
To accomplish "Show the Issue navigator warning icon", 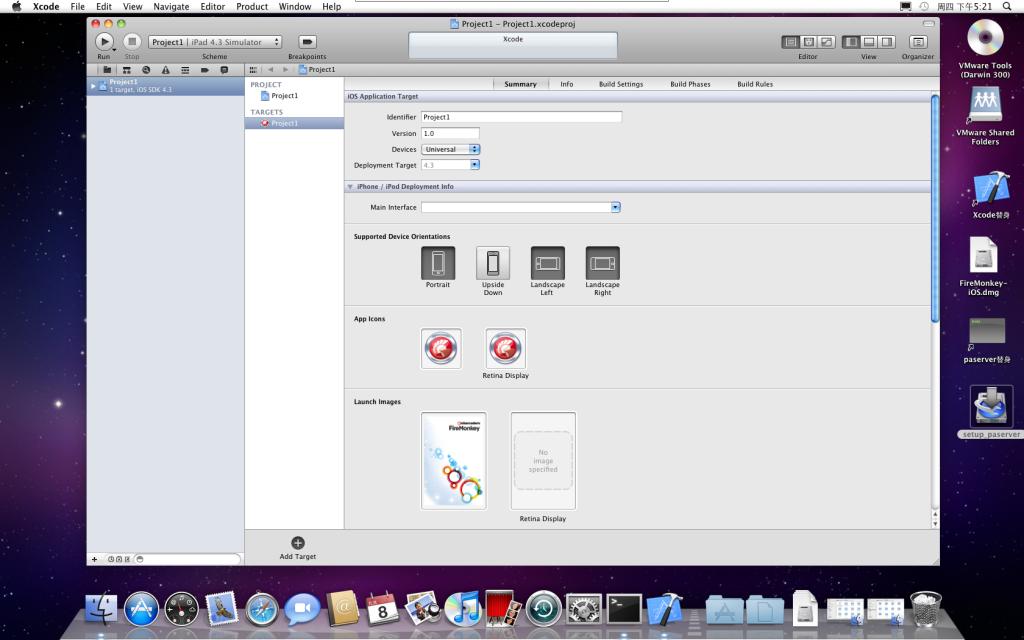I will click(166, 70).
